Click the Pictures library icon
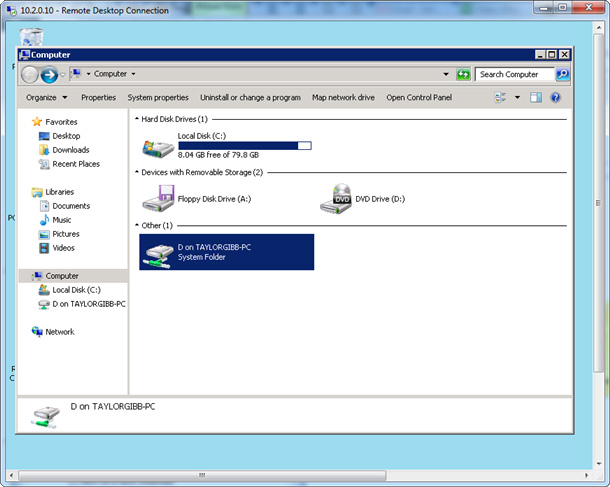610x487 pixels. pyautogui.click(x=44, y=234)
